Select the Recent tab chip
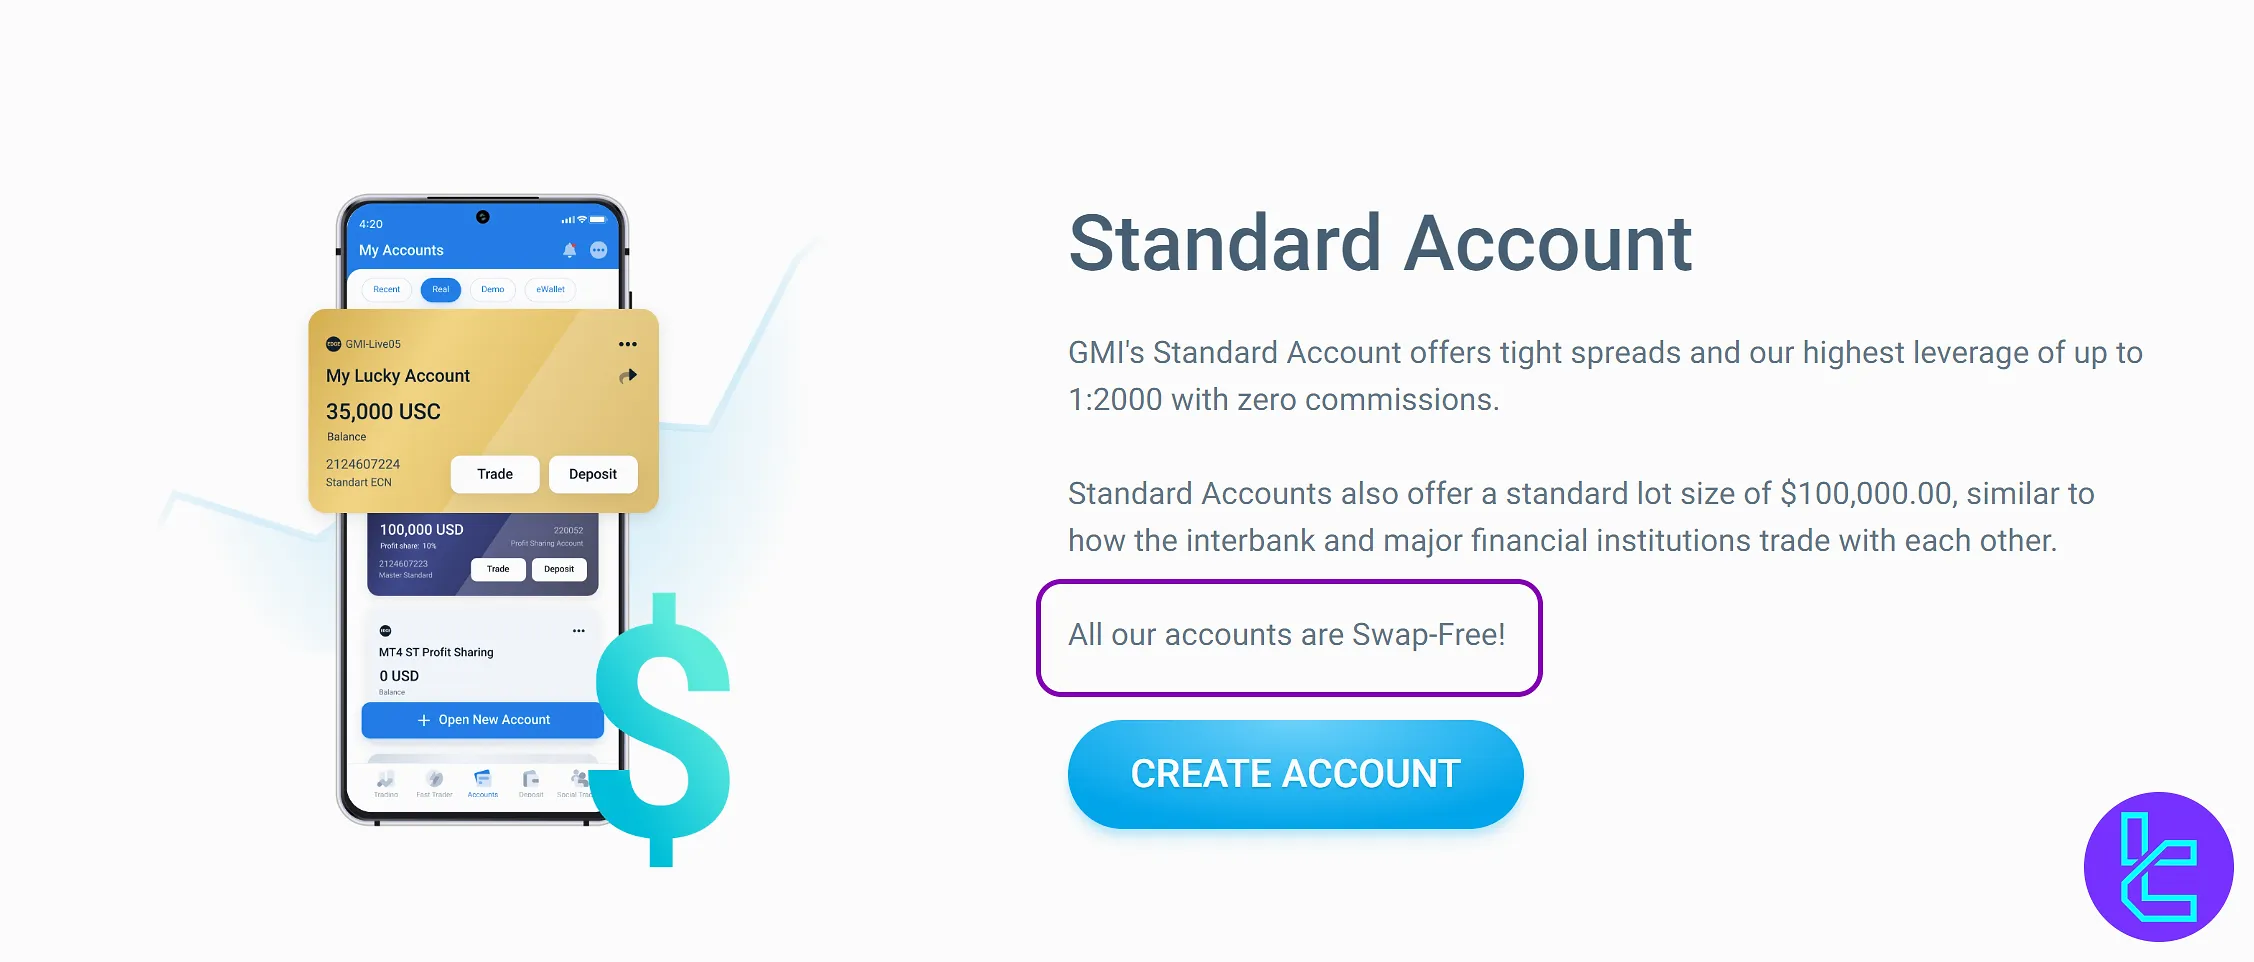 pos(386,289)
